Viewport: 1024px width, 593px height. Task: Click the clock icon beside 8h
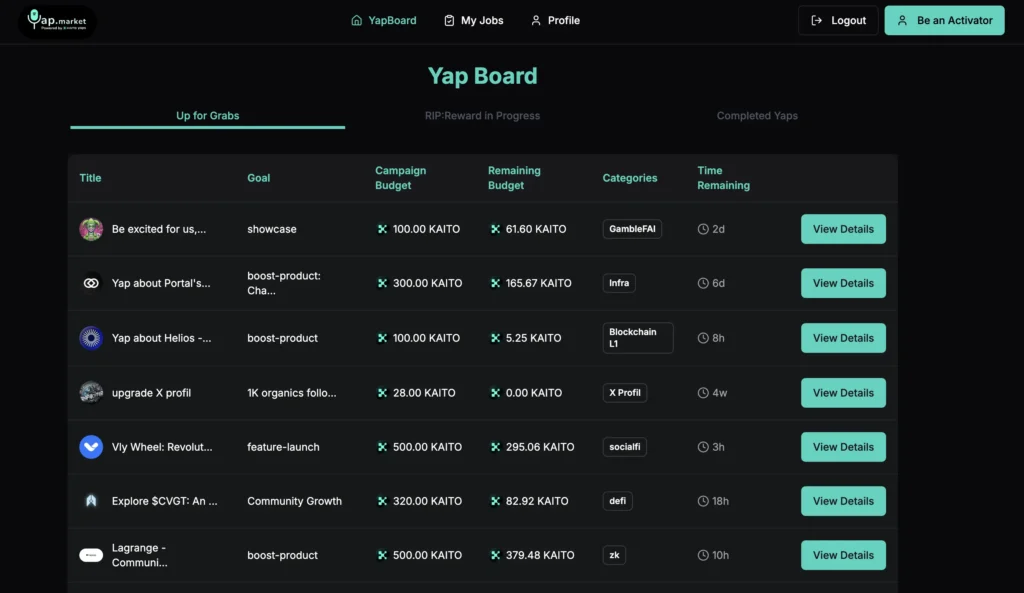703,338
